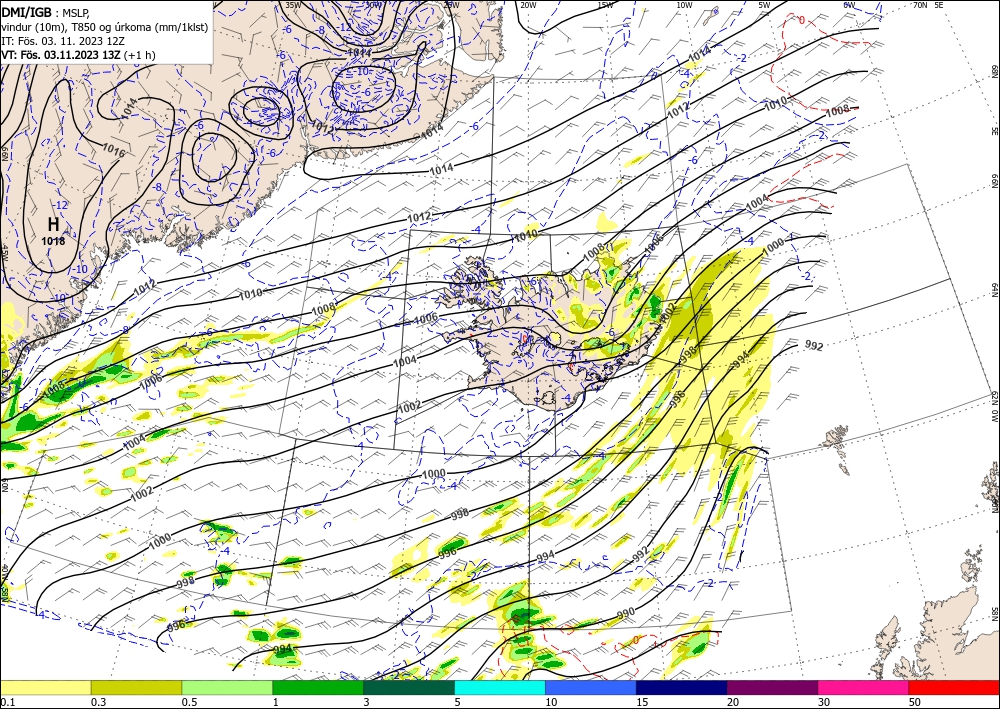
Task: Click the 'VT: Fös. 03.11.2023 13Z (+1 h)' line
Action: [x=78, y=55]
